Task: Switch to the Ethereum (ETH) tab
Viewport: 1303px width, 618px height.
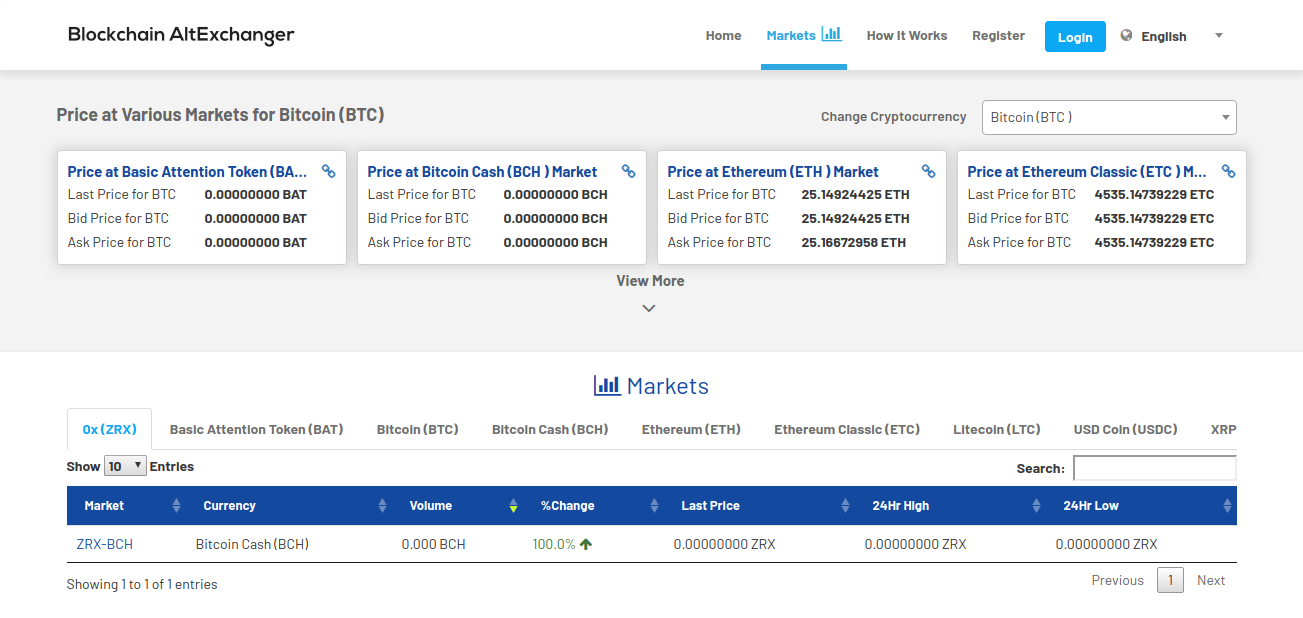Action: (691, 429)
